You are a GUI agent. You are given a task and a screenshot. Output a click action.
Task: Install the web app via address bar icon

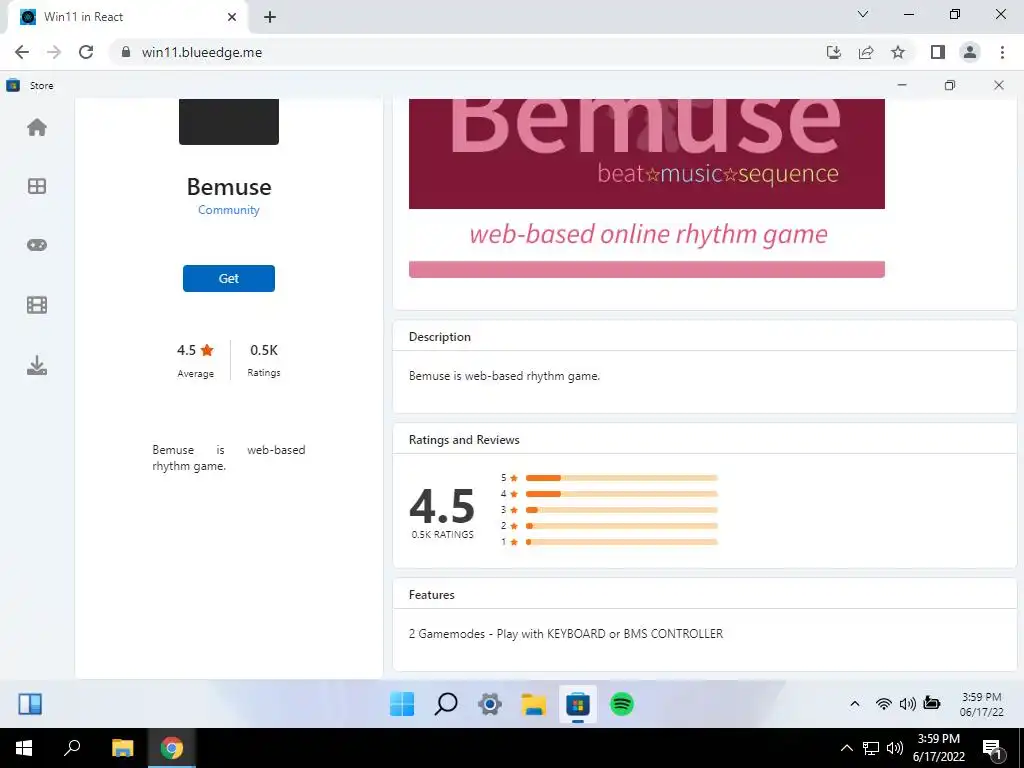click(834, 52)
